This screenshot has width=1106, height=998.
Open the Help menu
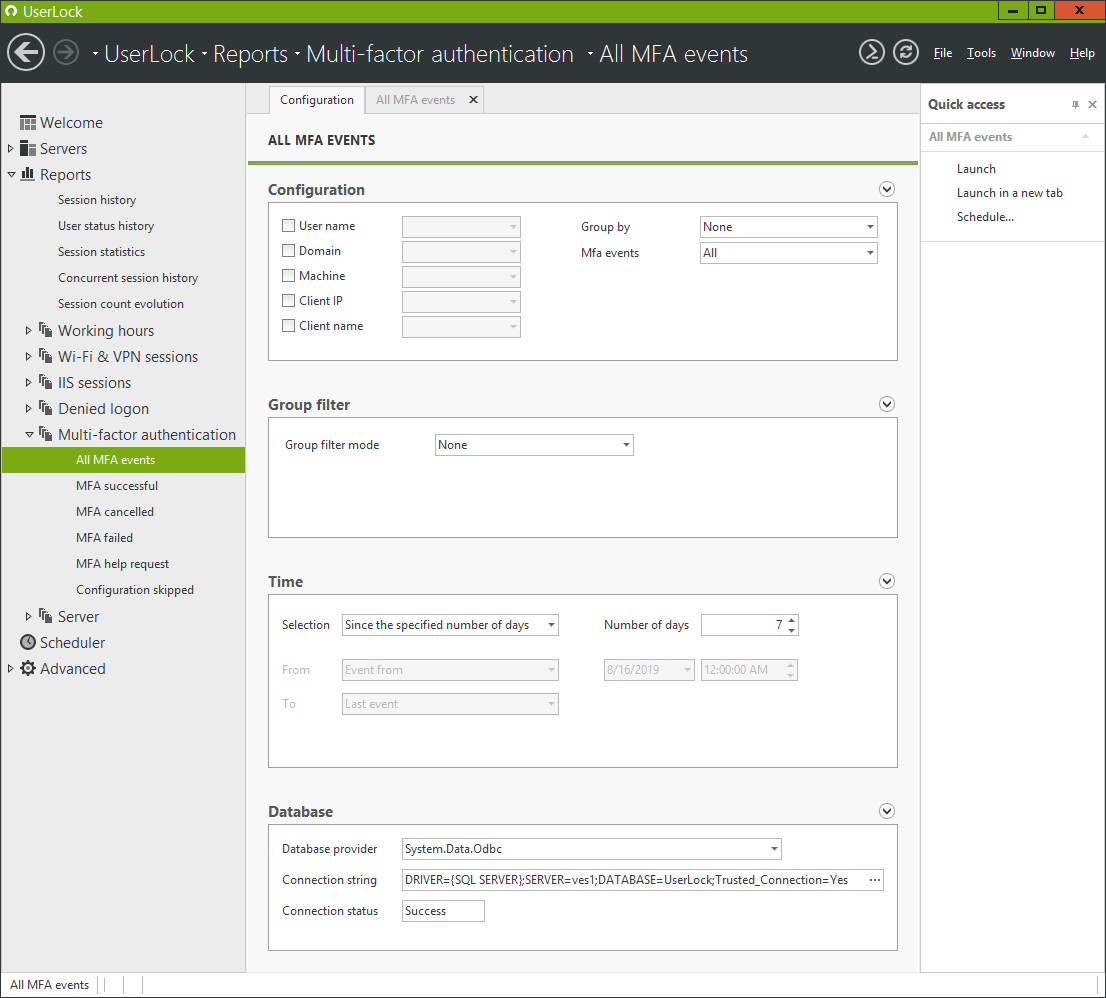(1082, 53)
